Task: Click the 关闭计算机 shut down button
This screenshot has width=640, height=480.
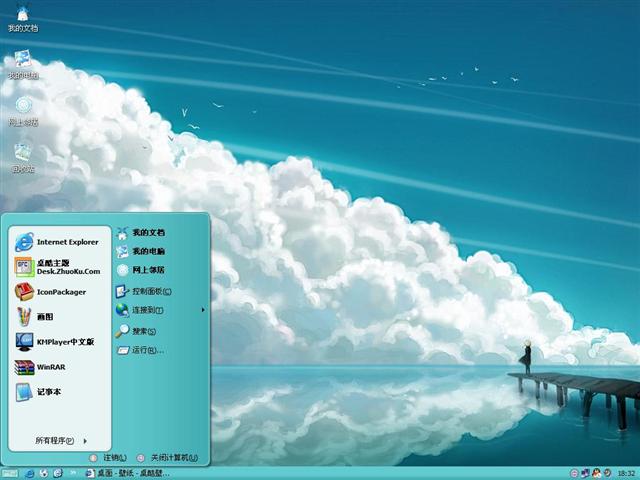Action: 167,458
